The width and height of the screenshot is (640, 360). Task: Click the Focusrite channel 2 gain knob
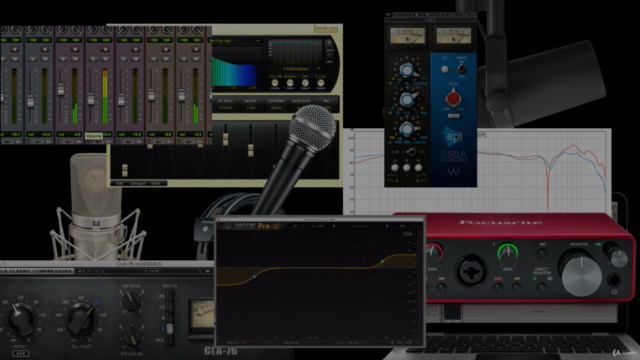point(508,253)
